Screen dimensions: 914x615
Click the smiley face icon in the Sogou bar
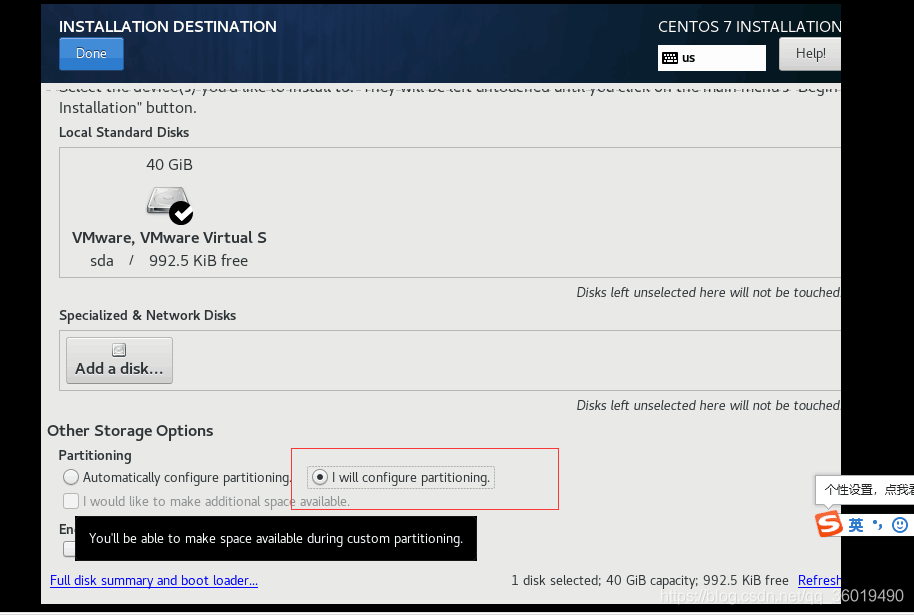pyautogui.click(x=900, y=525)
